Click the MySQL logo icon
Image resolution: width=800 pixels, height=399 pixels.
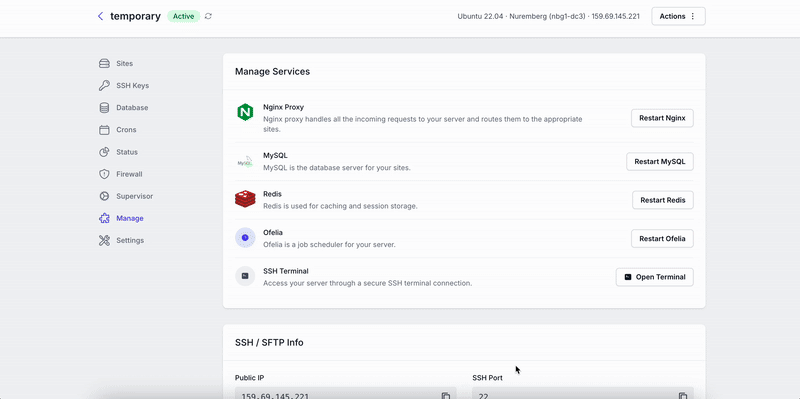245,161
